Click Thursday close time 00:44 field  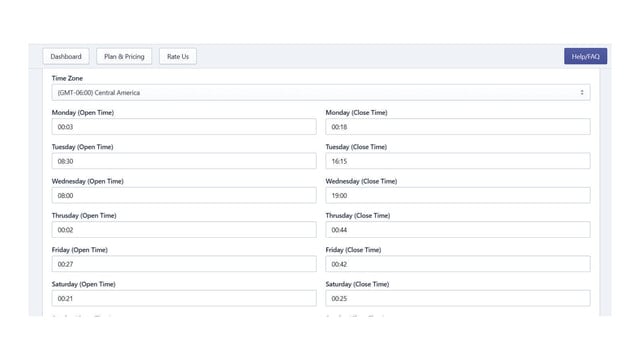tap(458, 230)
